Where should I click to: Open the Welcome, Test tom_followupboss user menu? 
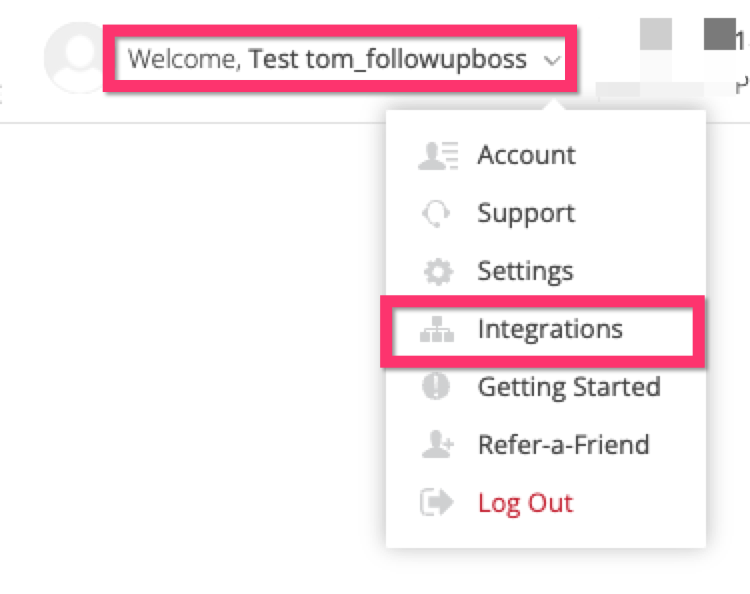coord(340,59)
